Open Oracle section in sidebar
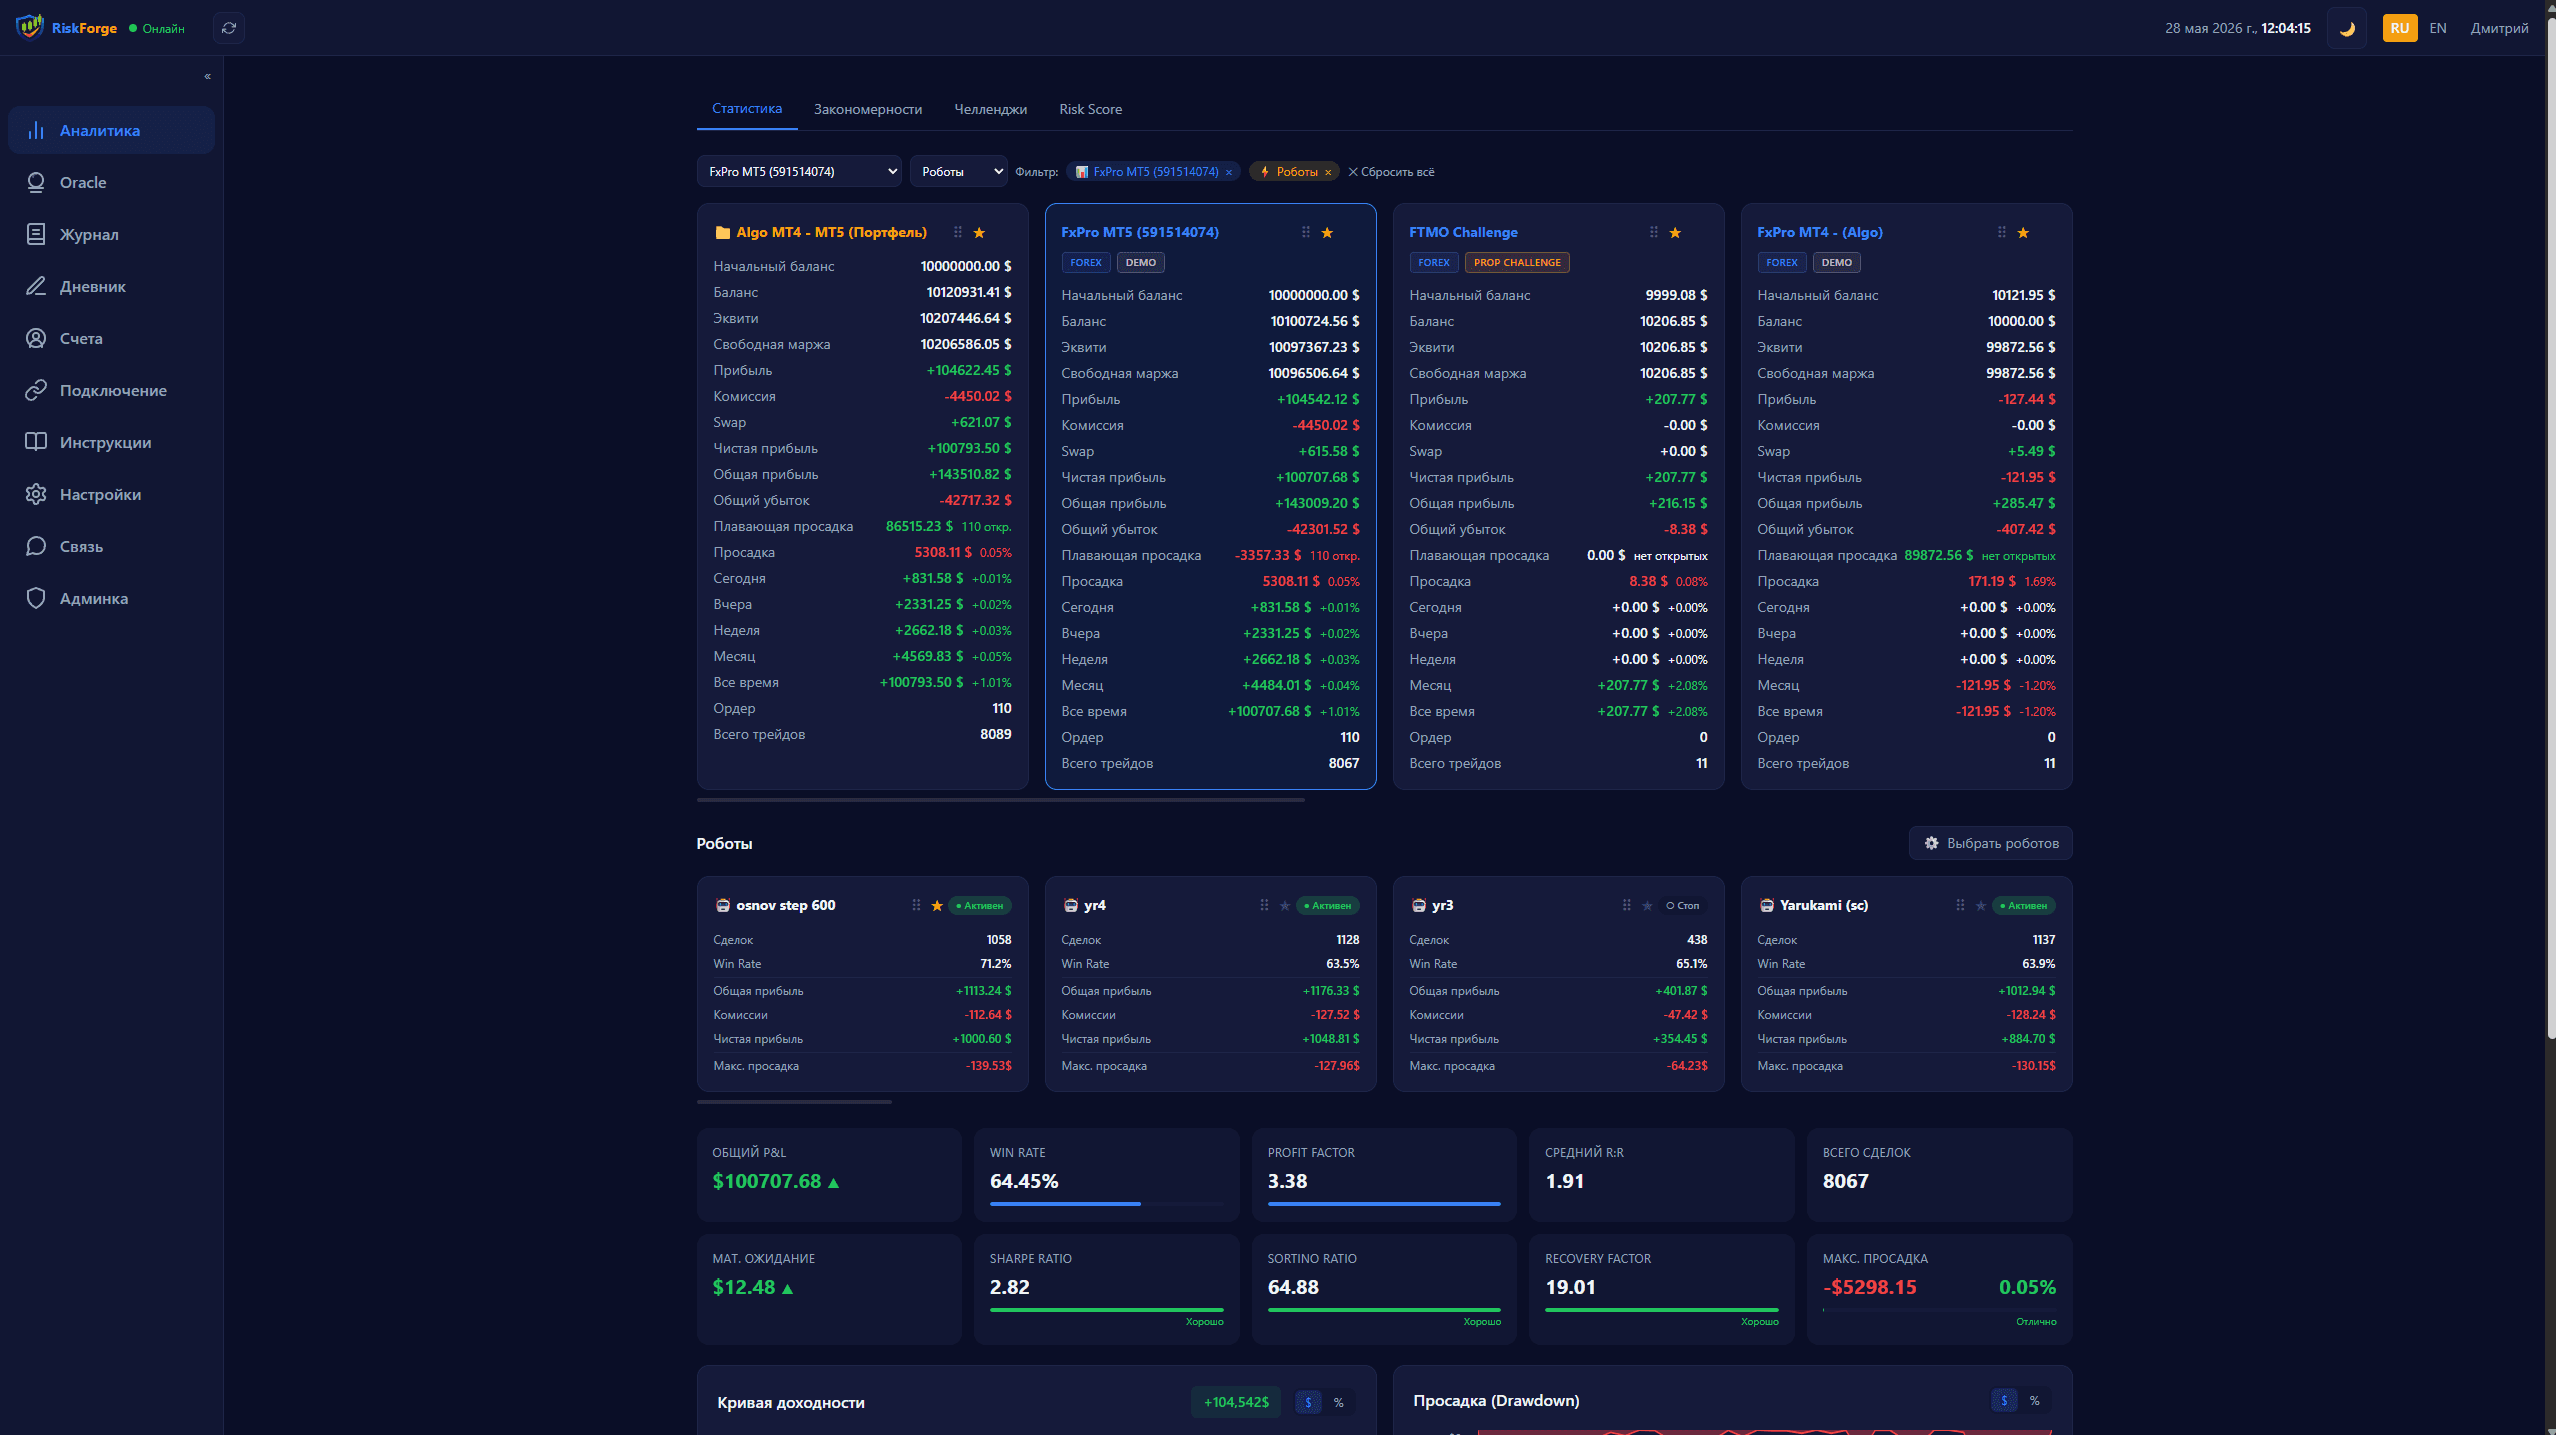The width and height of the screenshot is (2556, 1435). pos(111,182)
